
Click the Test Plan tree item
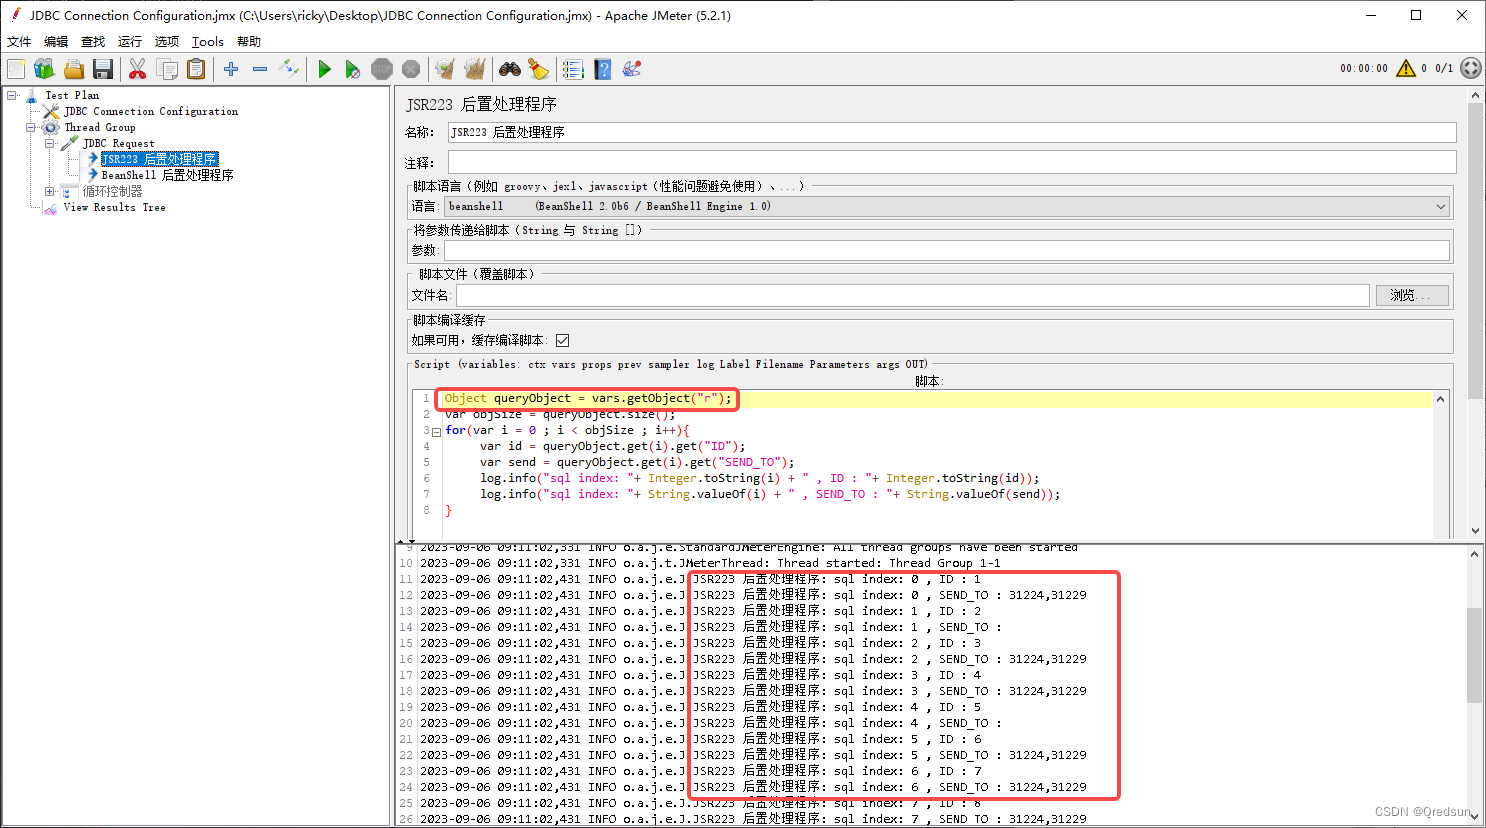[72, 96]
